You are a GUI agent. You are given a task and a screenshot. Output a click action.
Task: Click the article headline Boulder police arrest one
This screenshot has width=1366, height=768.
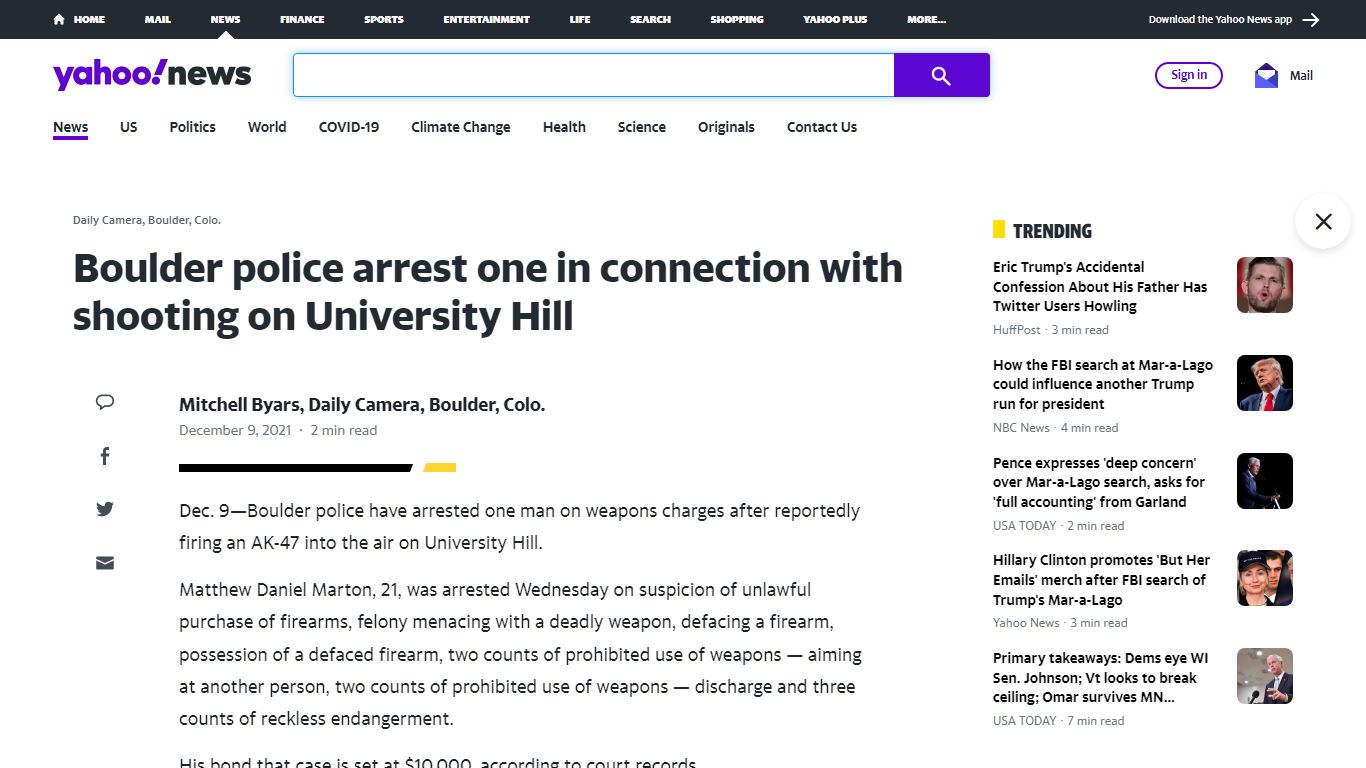[x=488, y=292]
